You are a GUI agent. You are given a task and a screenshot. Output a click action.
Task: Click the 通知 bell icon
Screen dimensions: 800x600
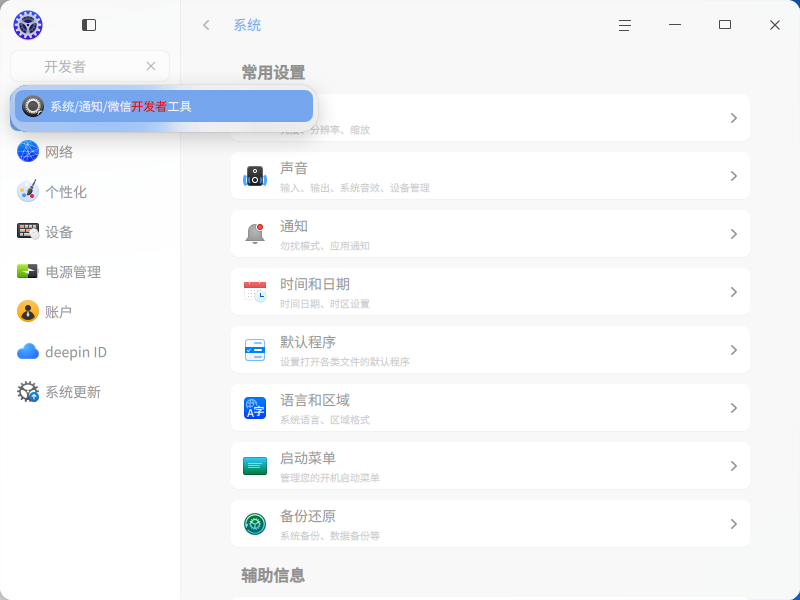(255, 234)
